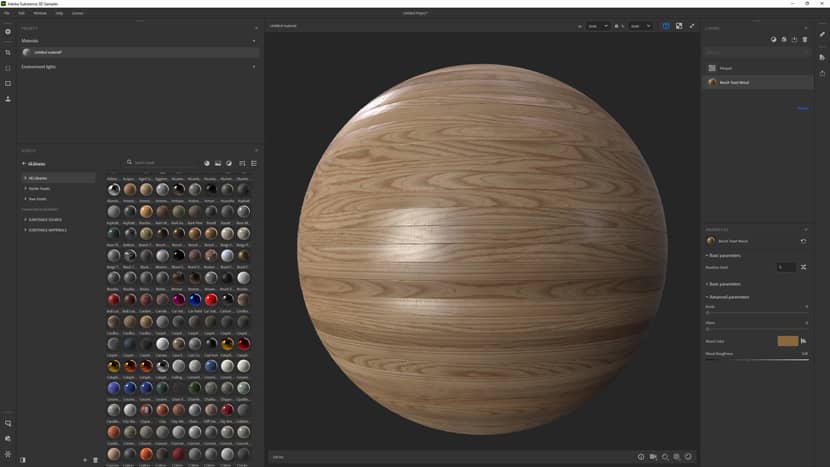Open the Edit menu

tap(22, 13)
